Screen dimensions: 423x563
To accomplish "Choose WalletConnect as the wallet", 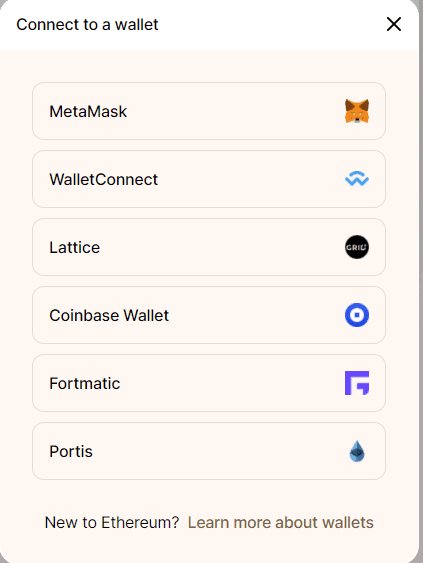I will click(x=209, y=179).
